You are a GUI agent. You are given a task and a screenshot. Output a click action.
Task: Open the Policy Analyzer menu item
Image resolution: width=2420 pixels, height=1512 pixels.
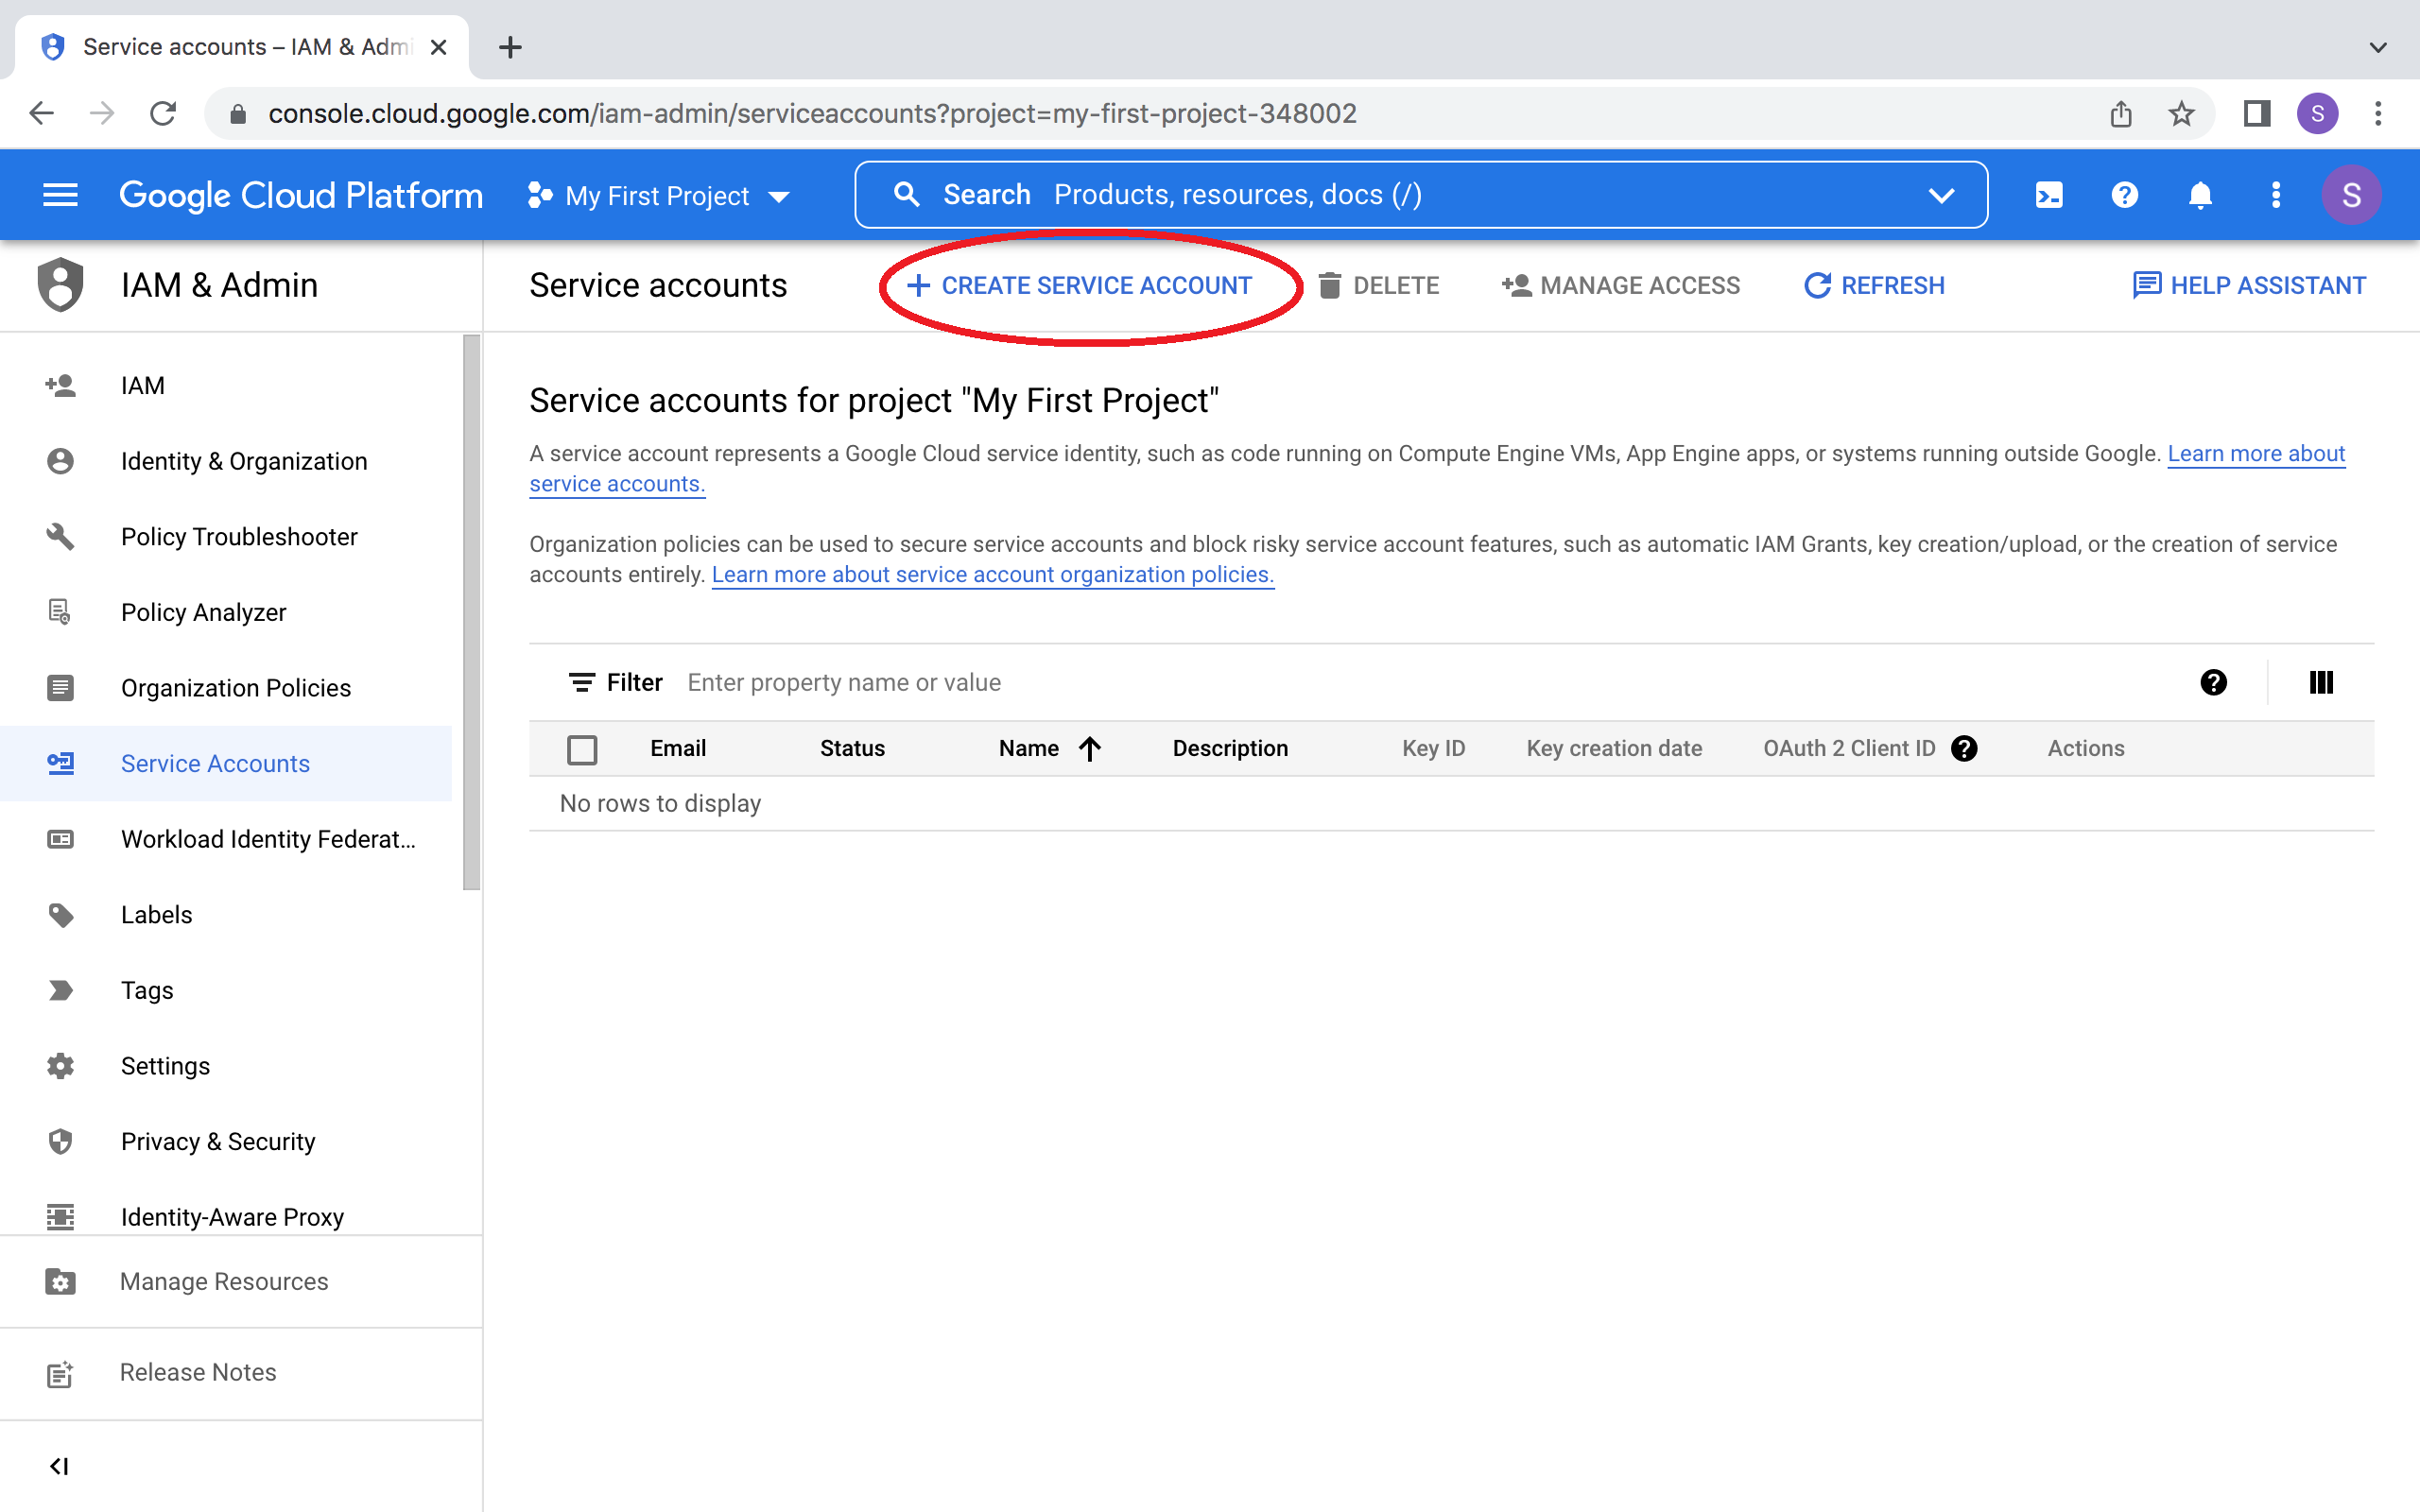202,611
